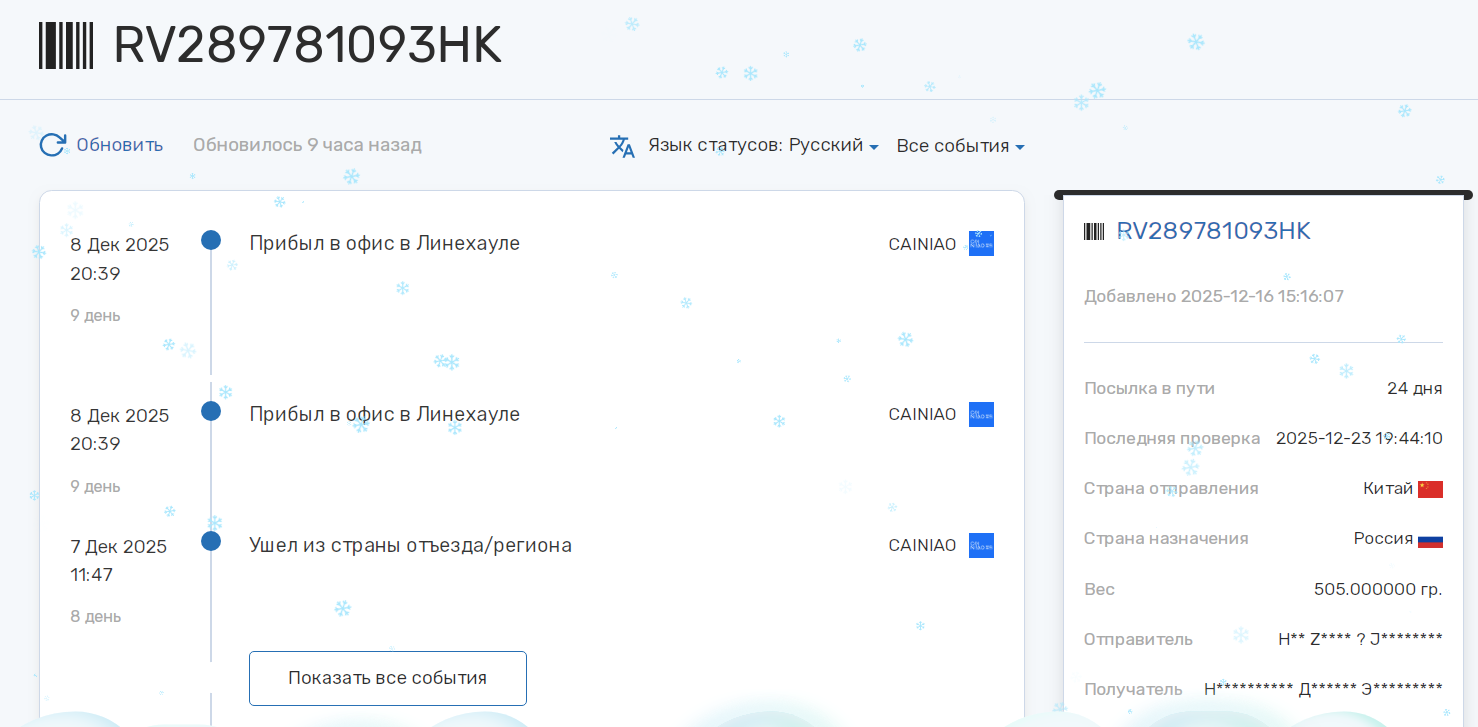Click the circular refresh arrow icon
Viewport: 1478px width, 727px height.
tap(52, 145)
